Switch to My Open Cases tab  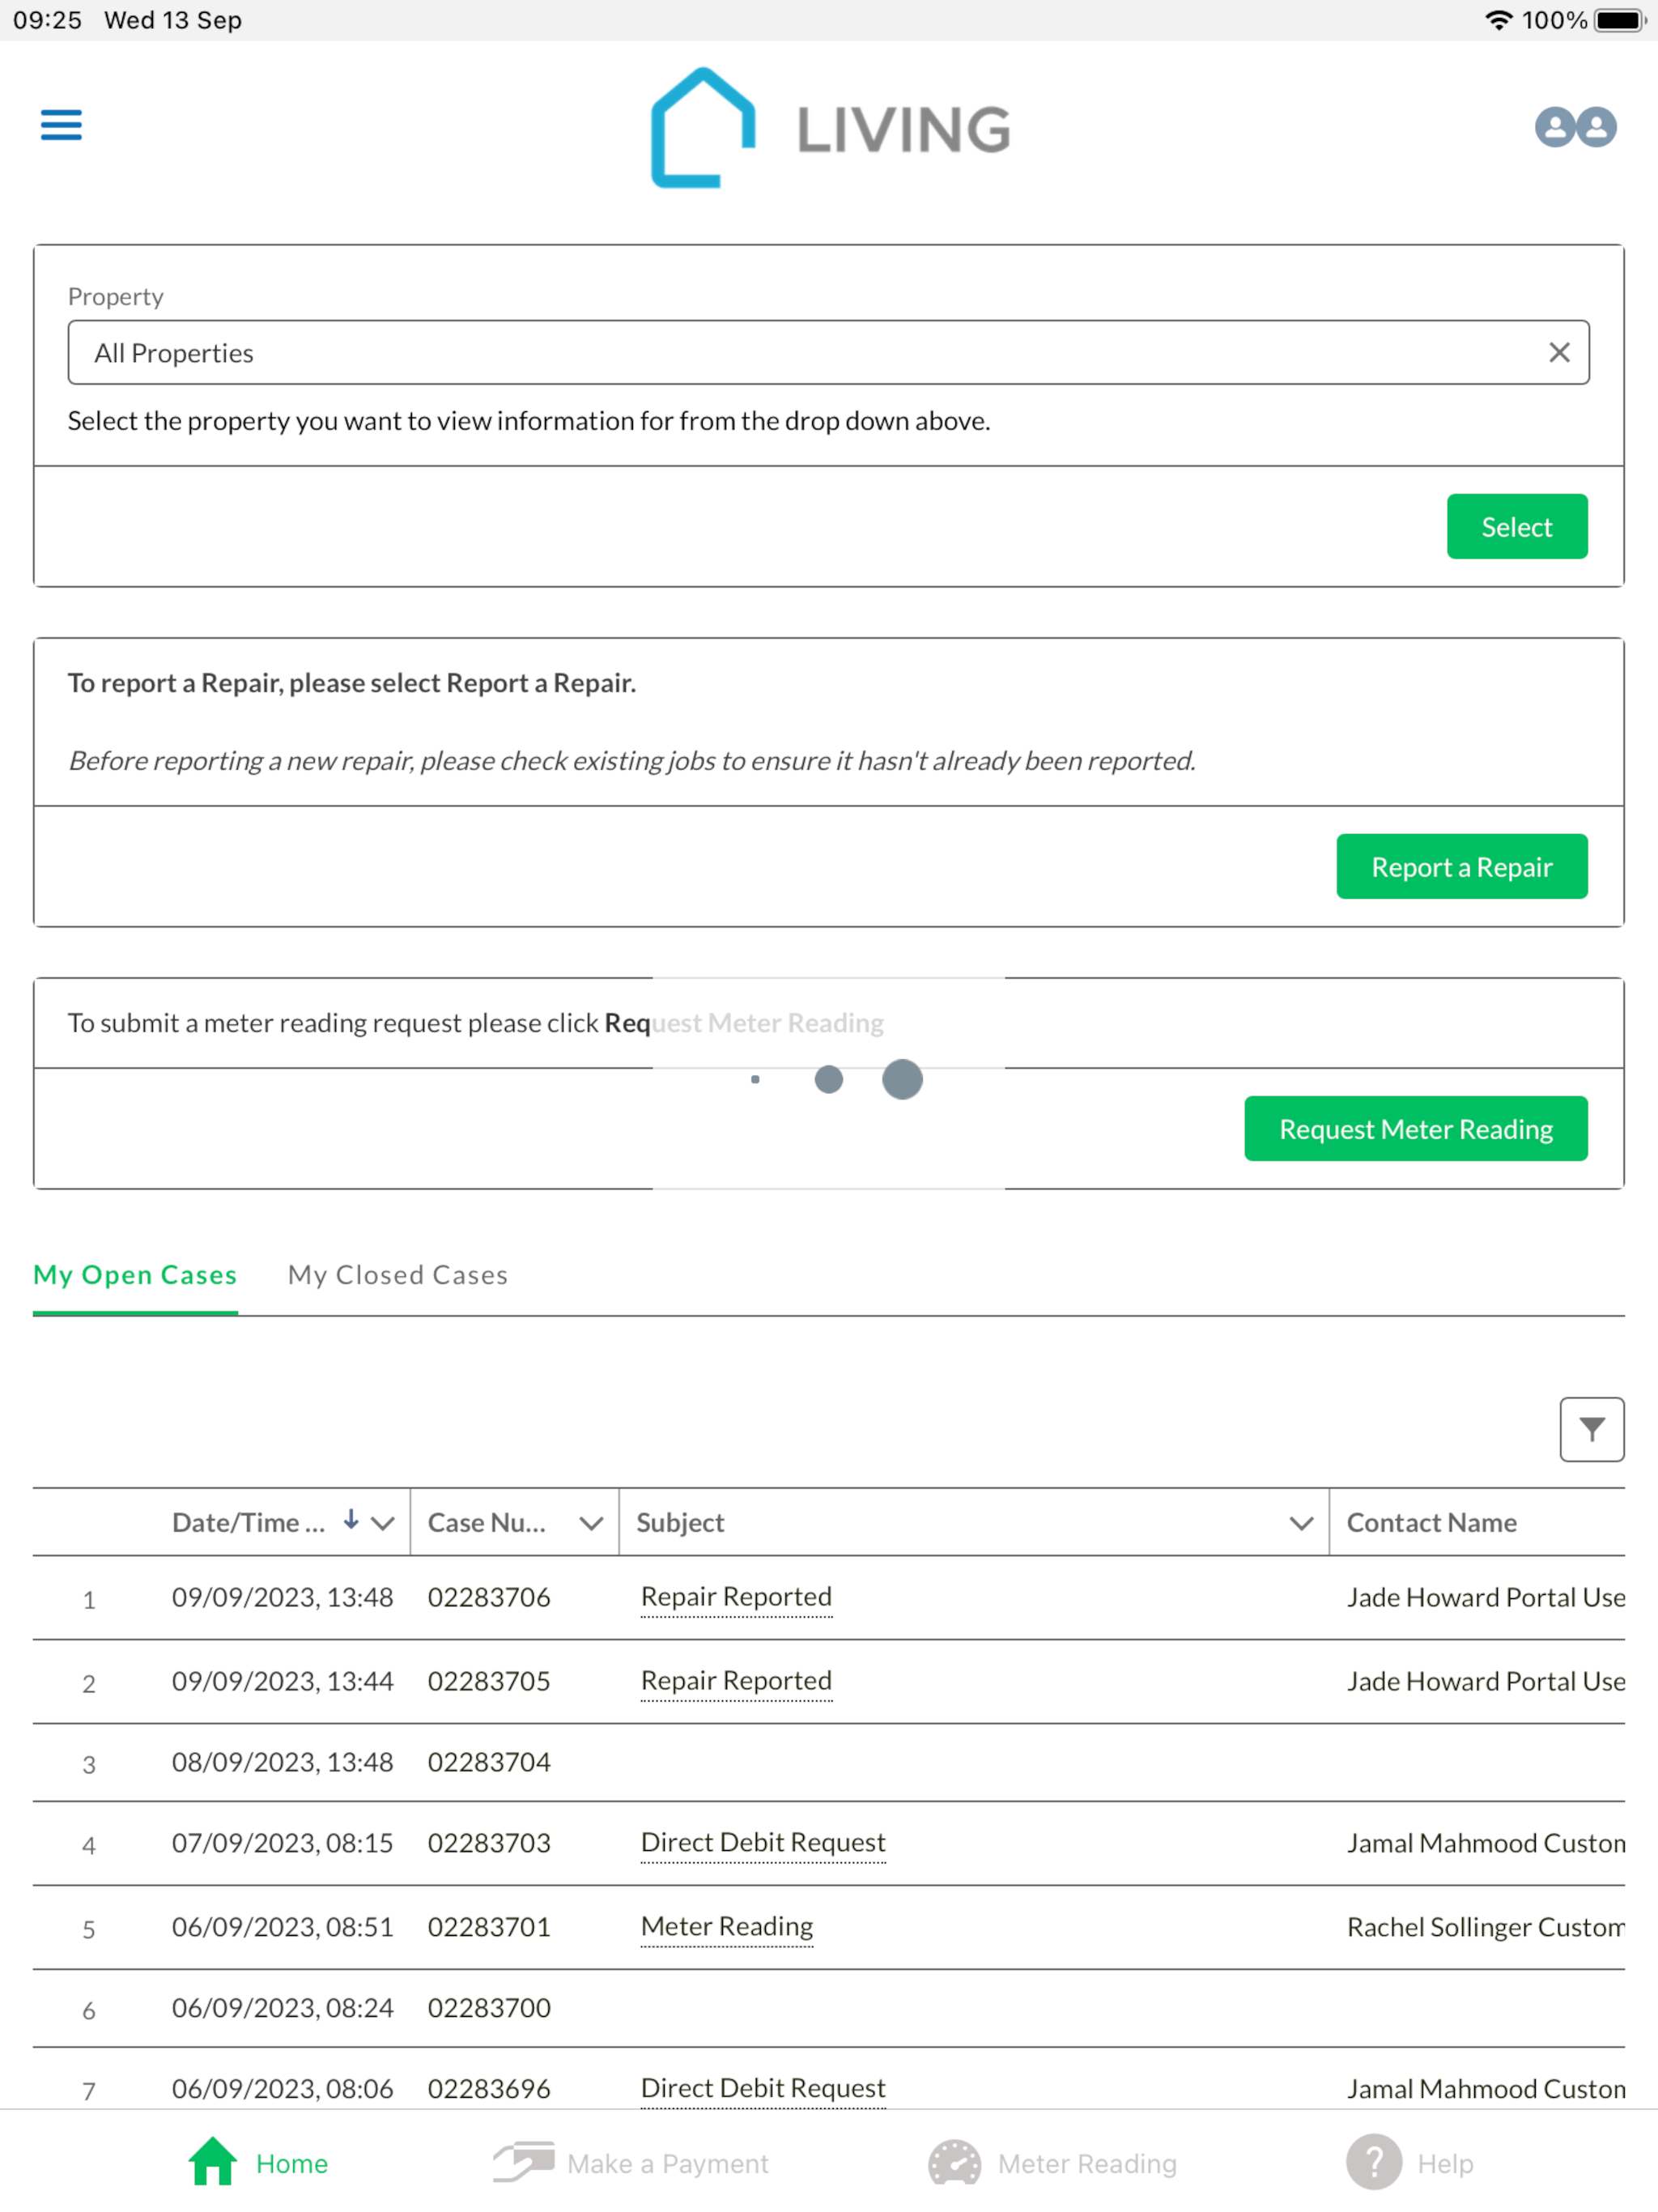click(x=135, y=1274)
